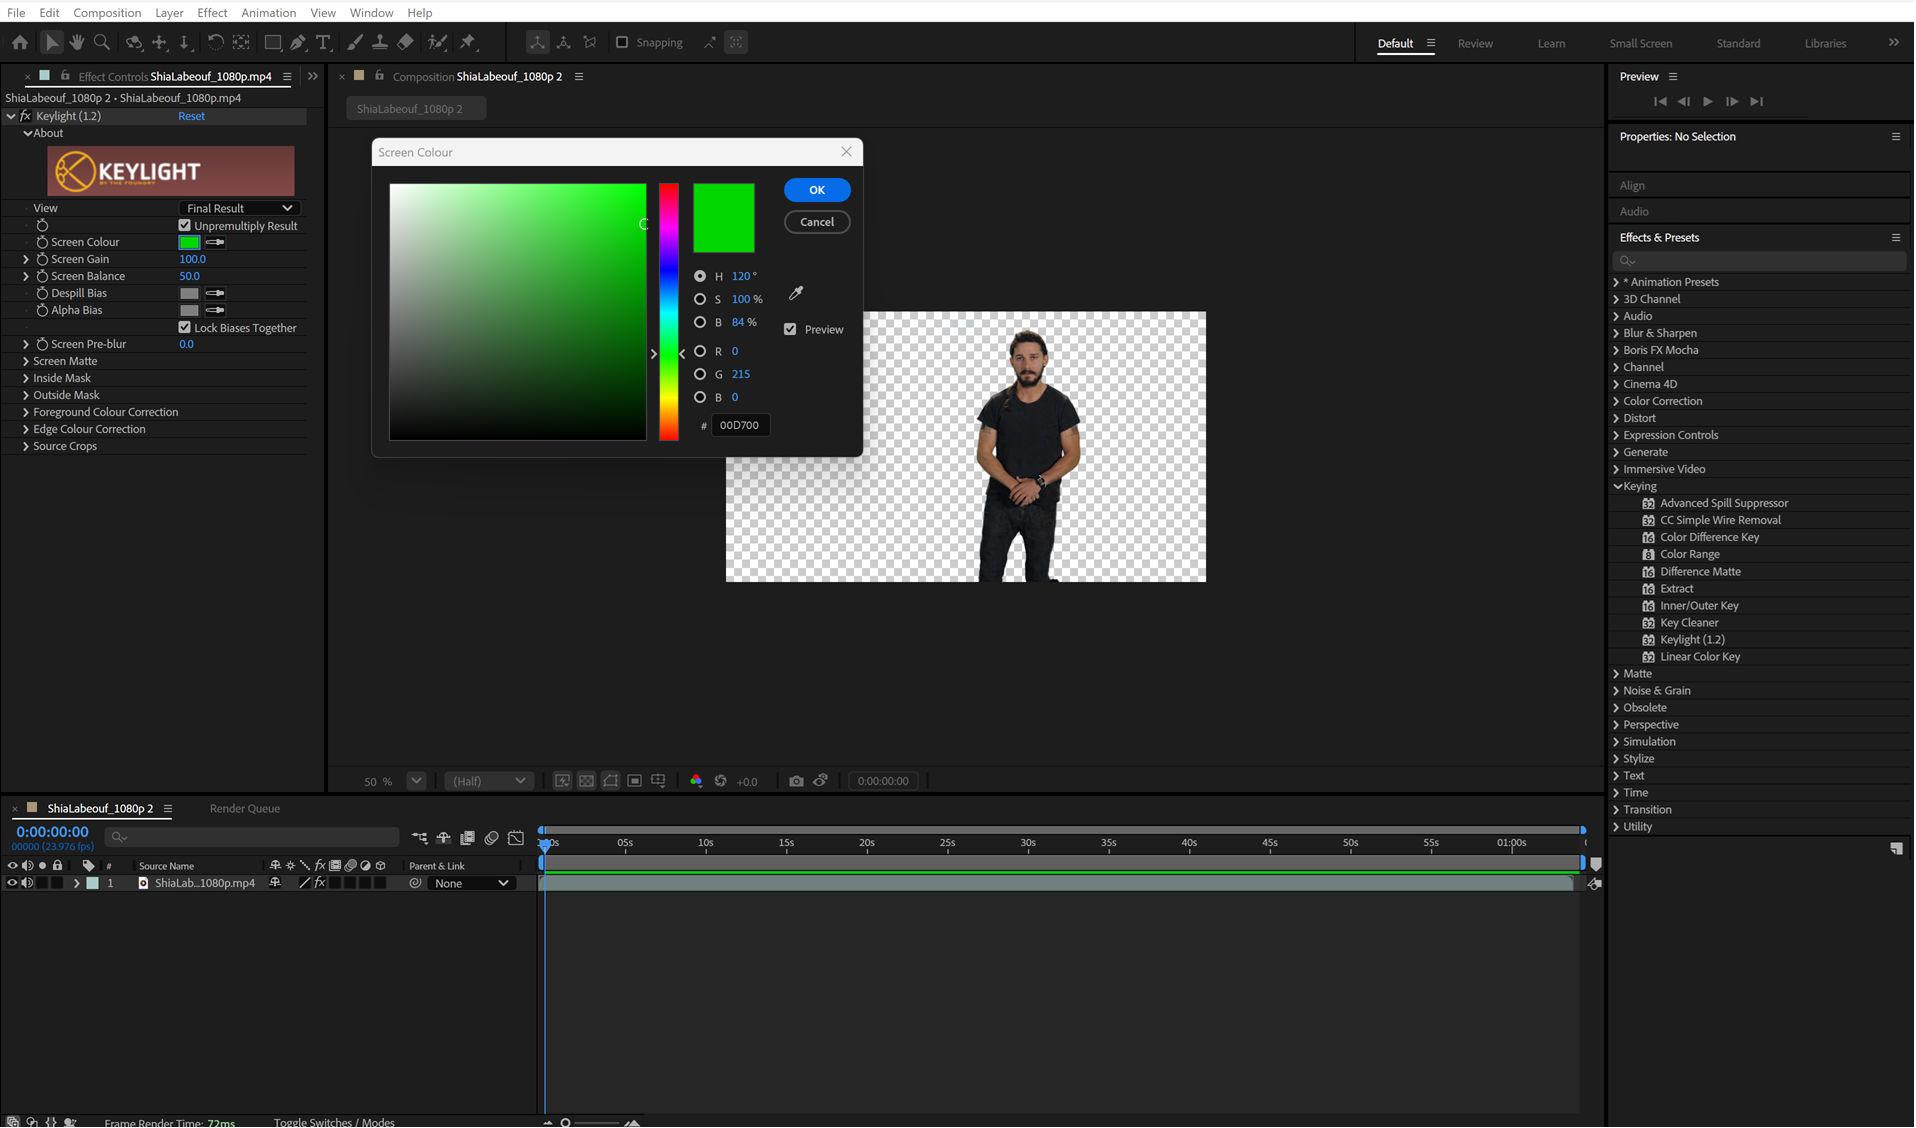Change the (Half) resolution dropdown
Viewport: 1916px width, 1128px height.
point(488,781)
